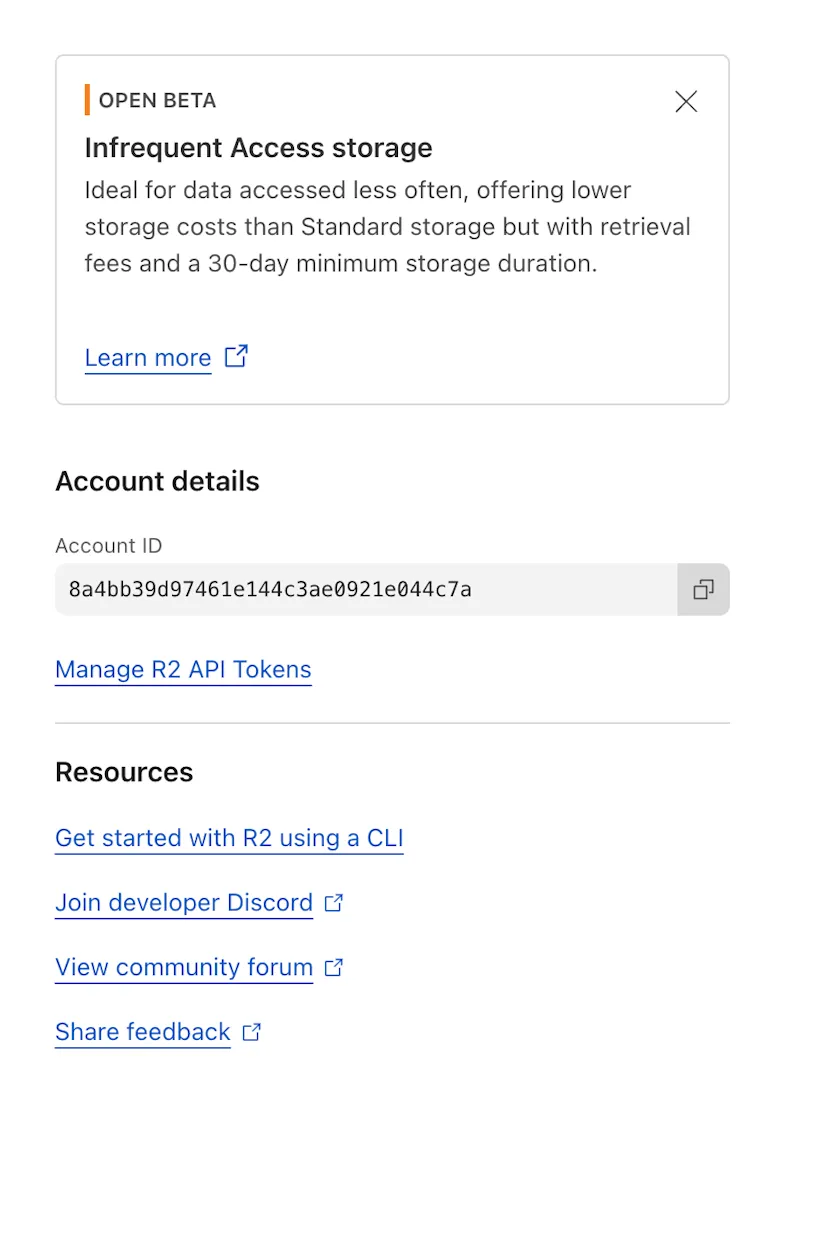
Task: Join the developer Discord
Action: (183, 902)
